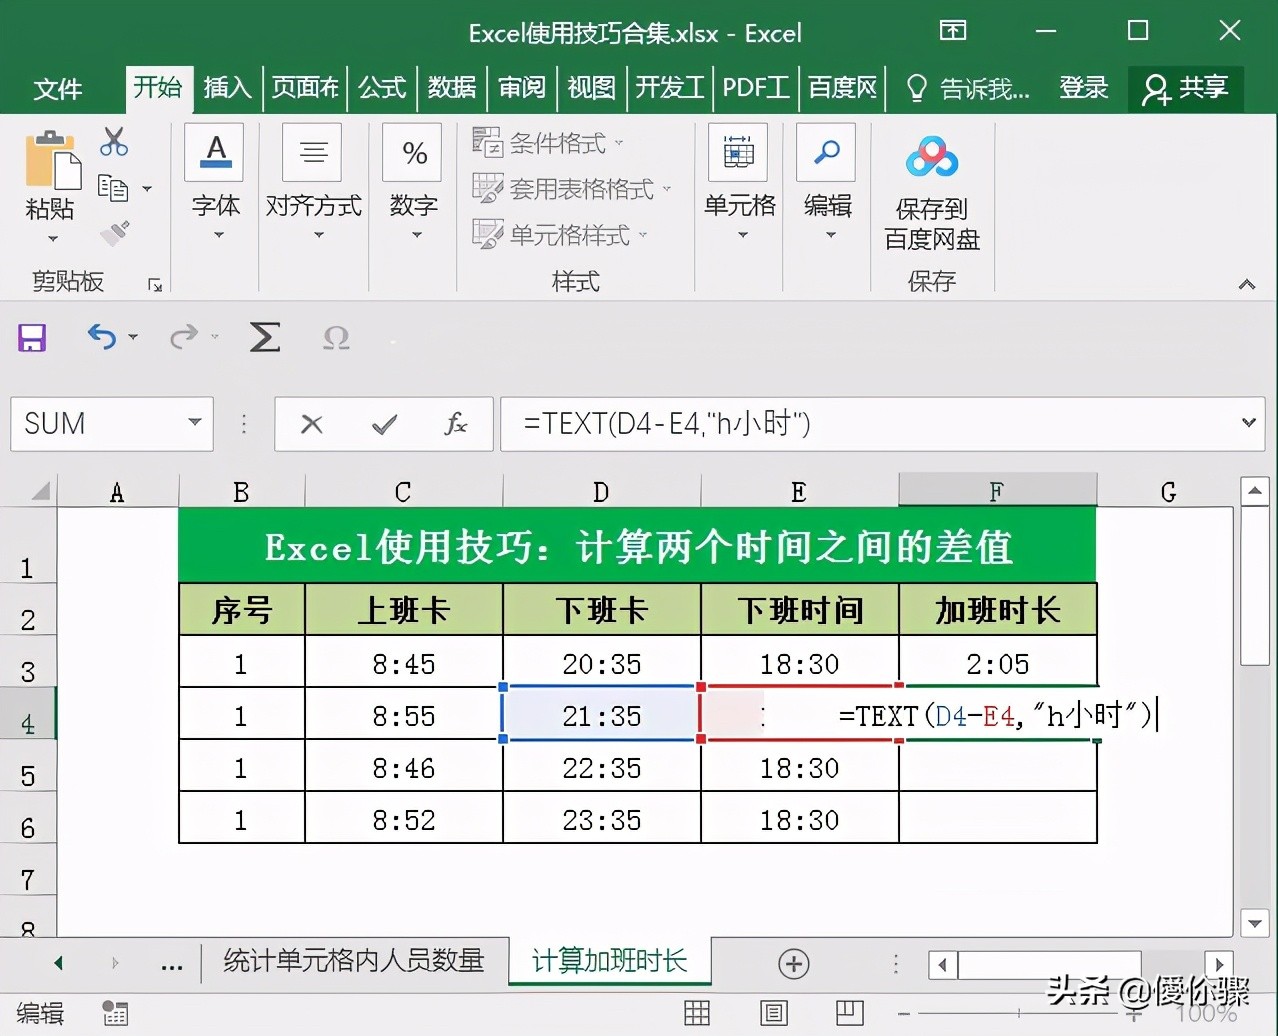Click the sheet tabs ellipsis button

click(172, 964)
